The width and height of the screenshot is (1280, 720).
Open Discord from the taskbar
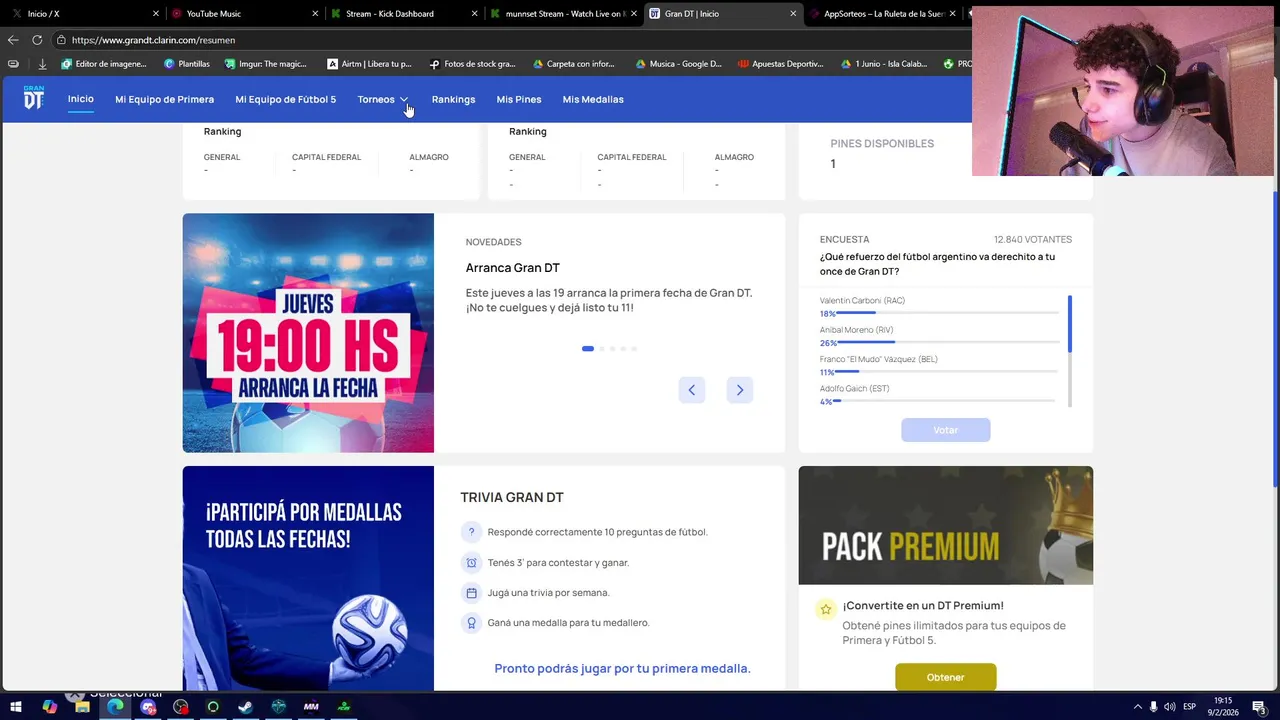coord(148,706)
